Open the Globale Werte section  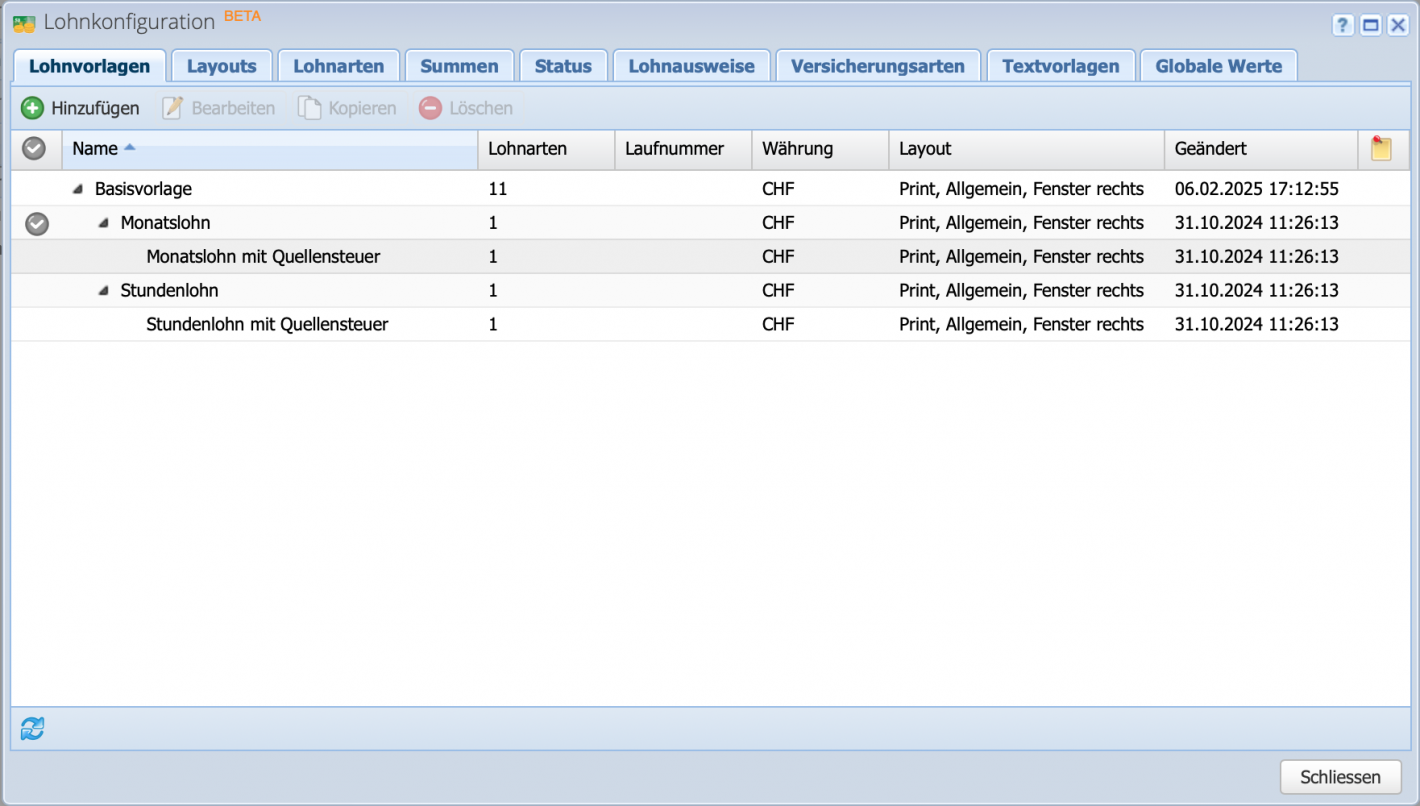coord(1218,64)
